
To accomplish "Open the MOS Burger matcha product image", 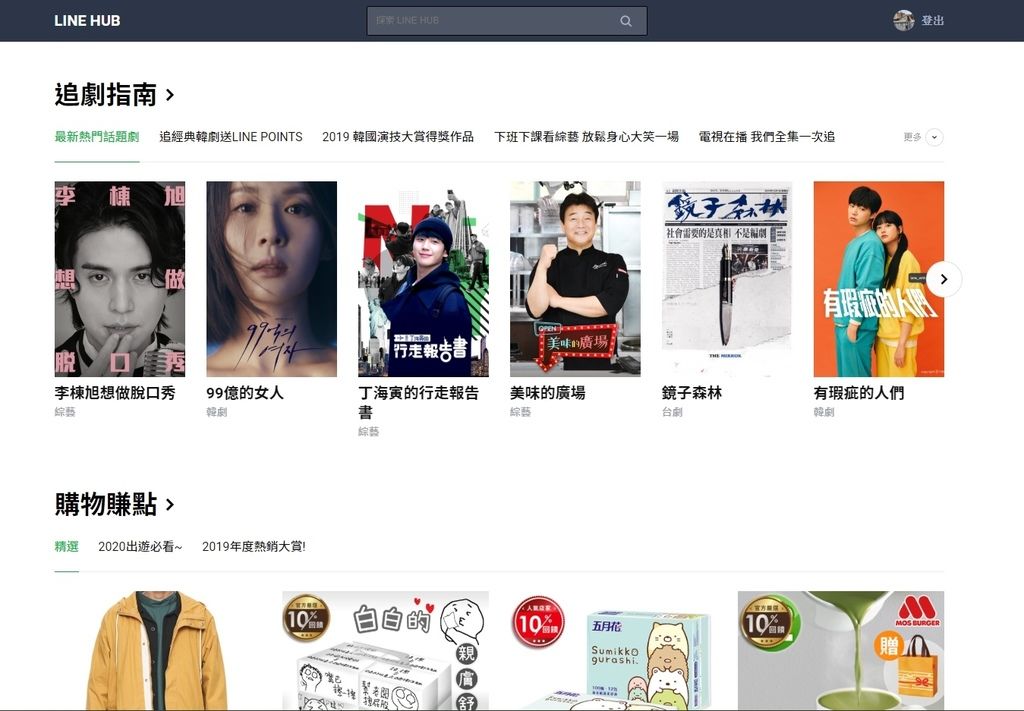I will click(x=841, y=651).
